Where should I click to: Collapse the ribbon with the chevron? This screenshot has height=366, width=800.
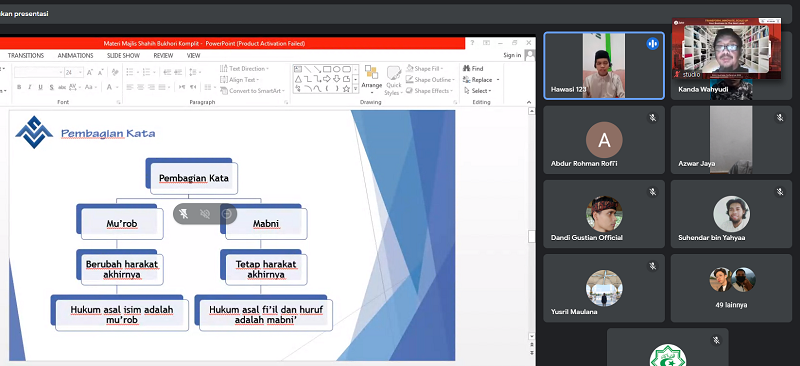pyautogui.click(x=529, y=102)
